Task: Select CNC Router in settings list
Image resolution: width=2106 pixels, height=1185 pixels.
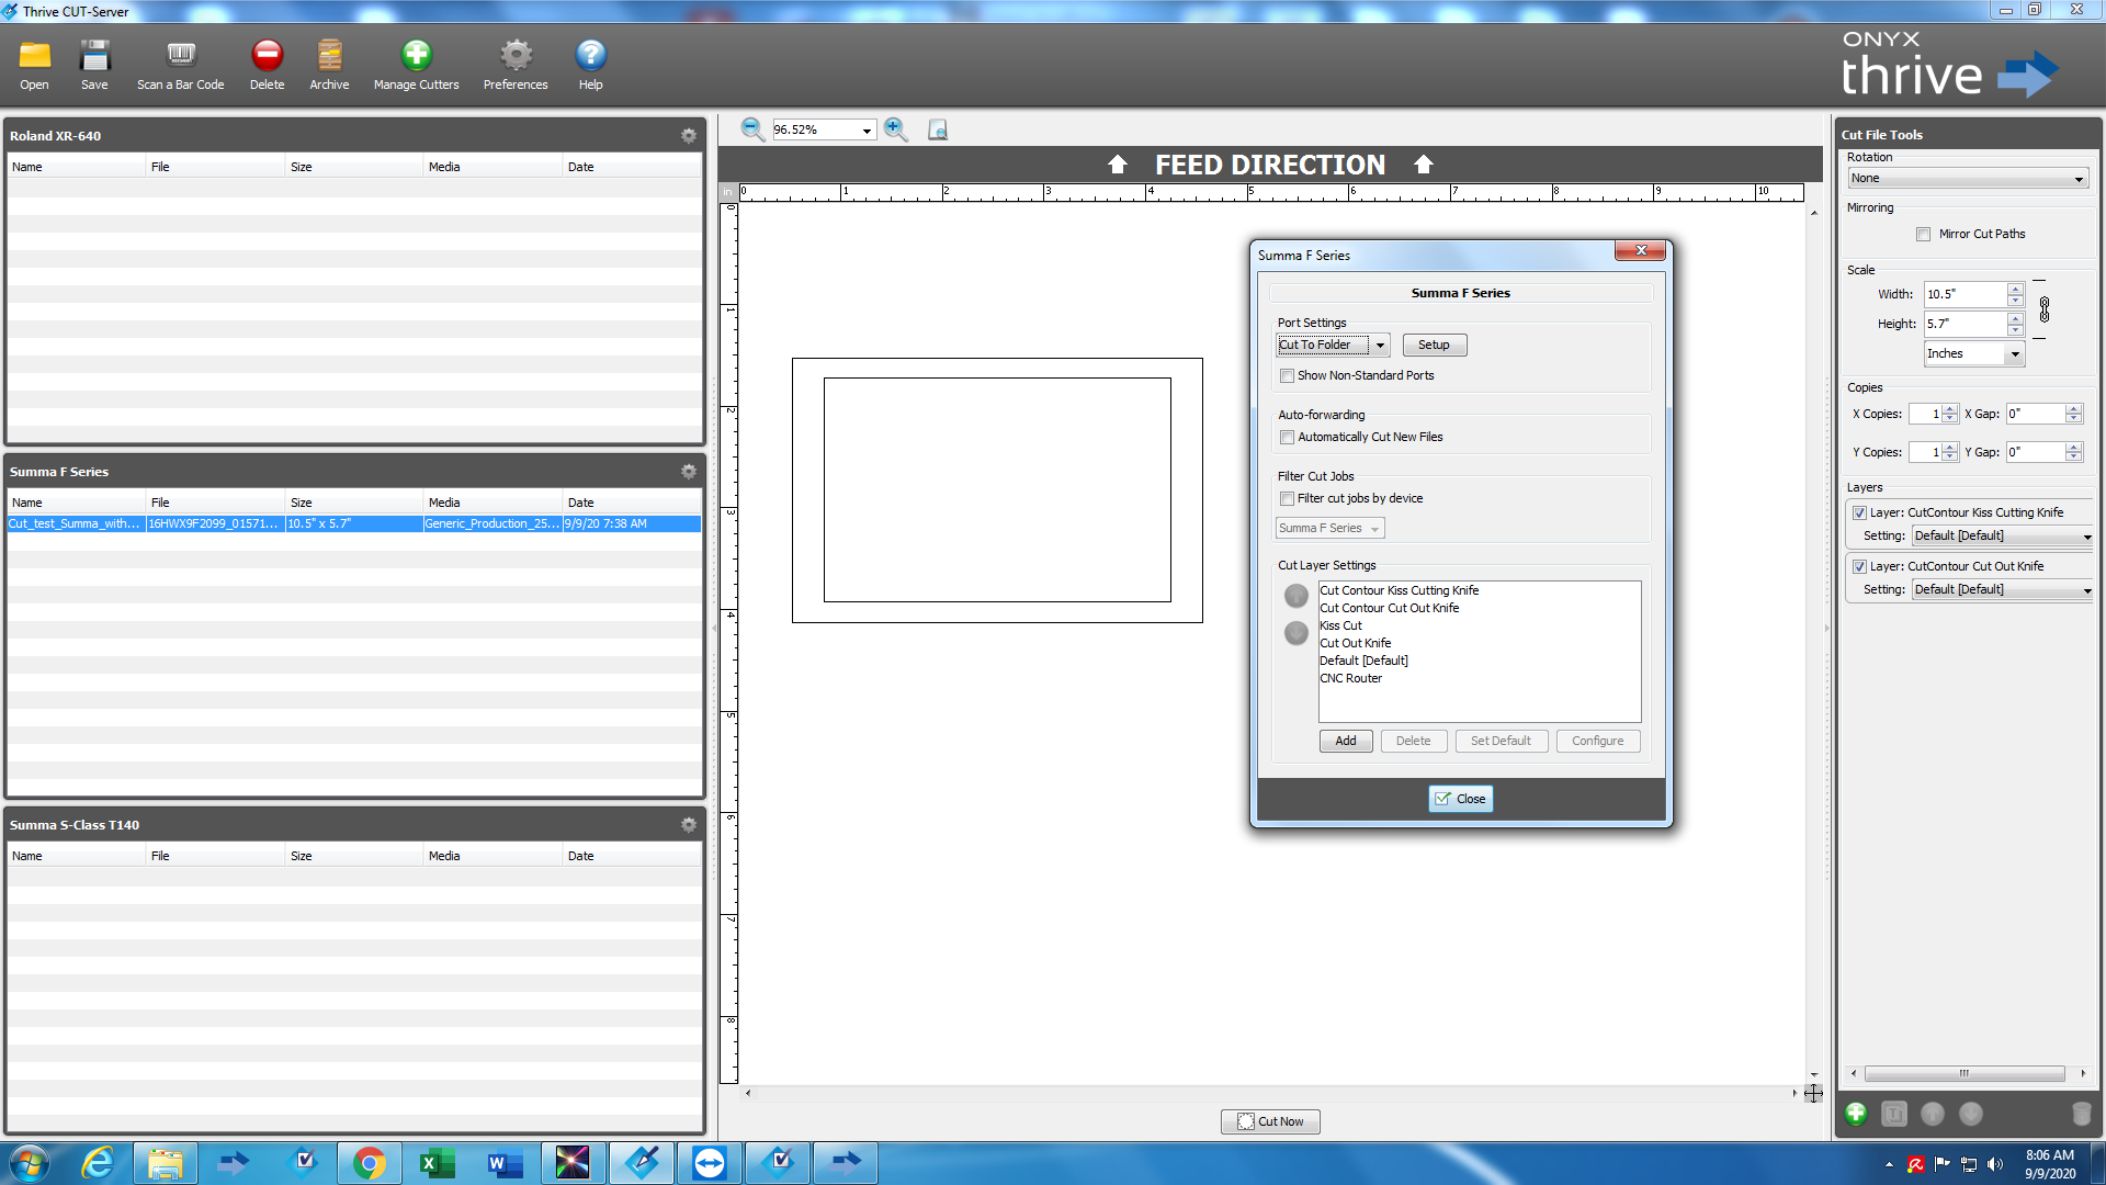Action: click(1350, 678)
